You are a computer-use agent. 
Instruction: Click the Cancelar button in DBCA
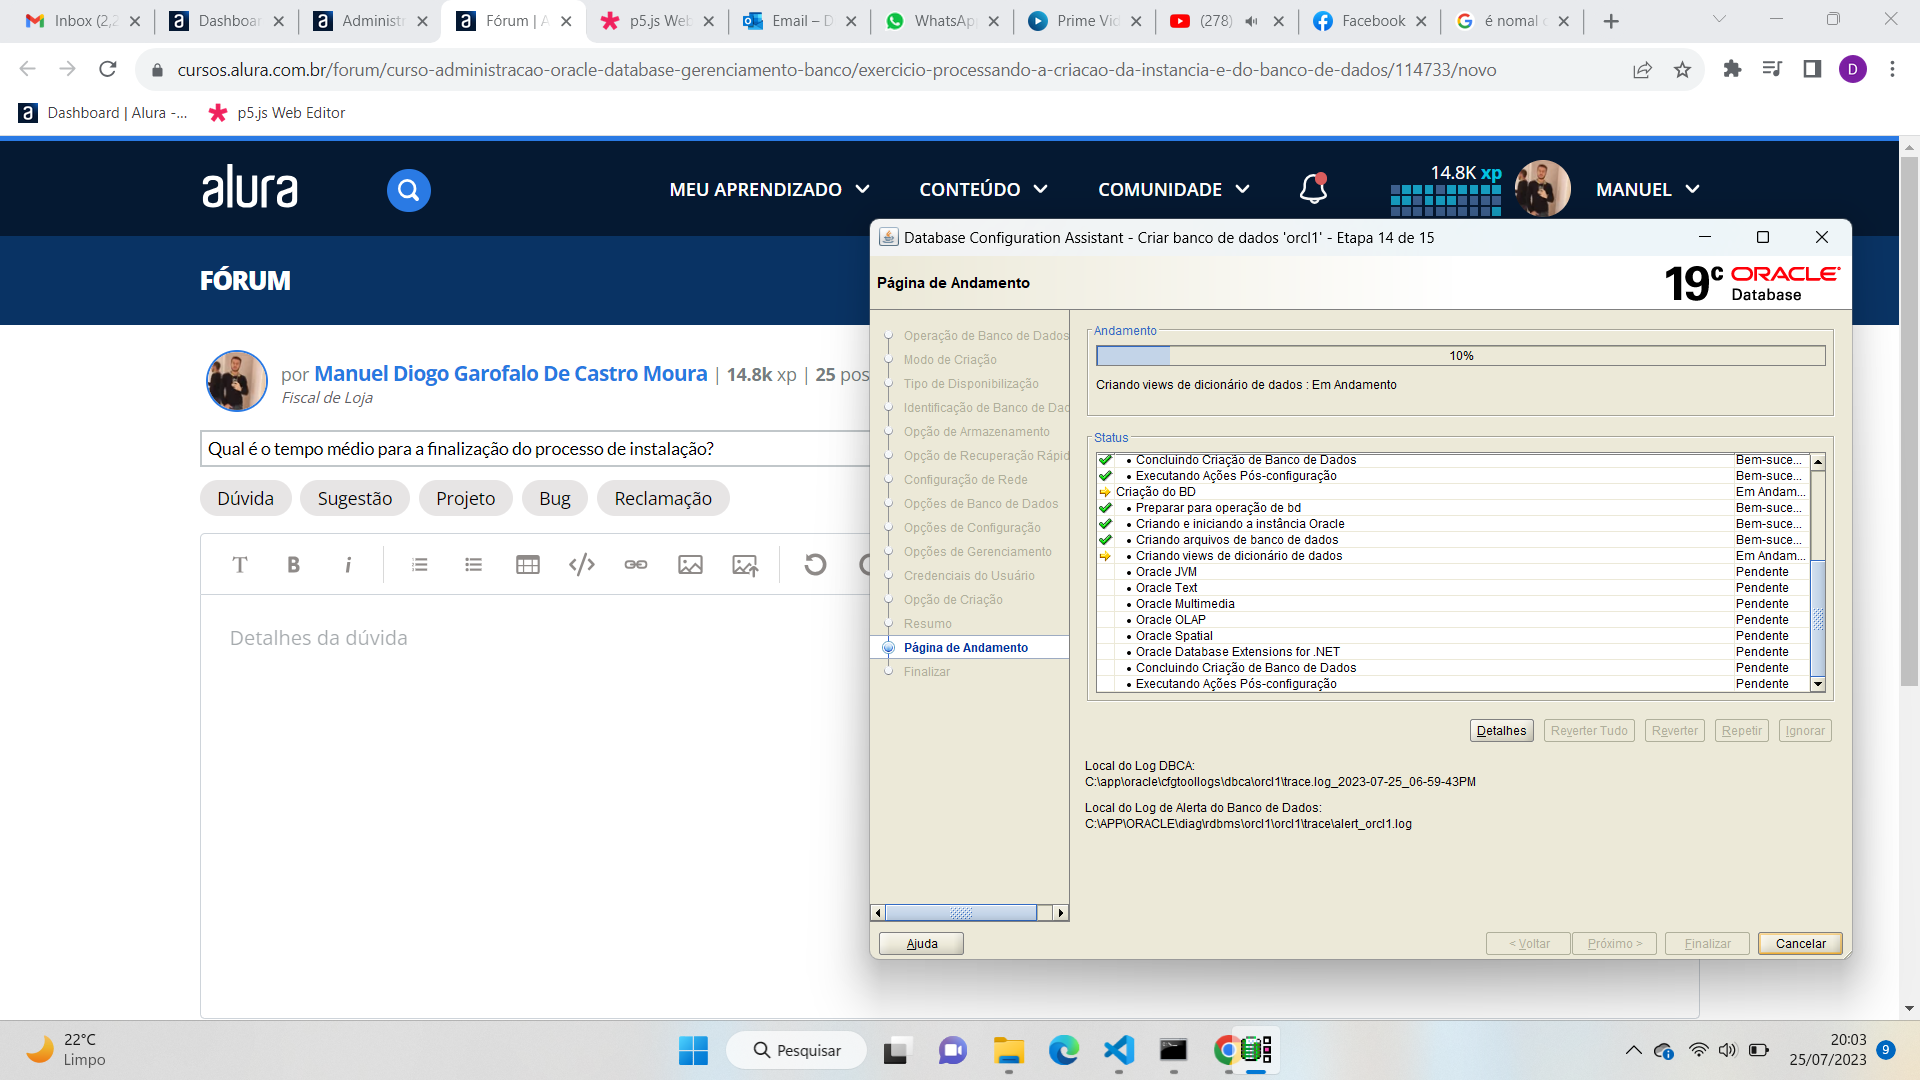(1800, 944)
